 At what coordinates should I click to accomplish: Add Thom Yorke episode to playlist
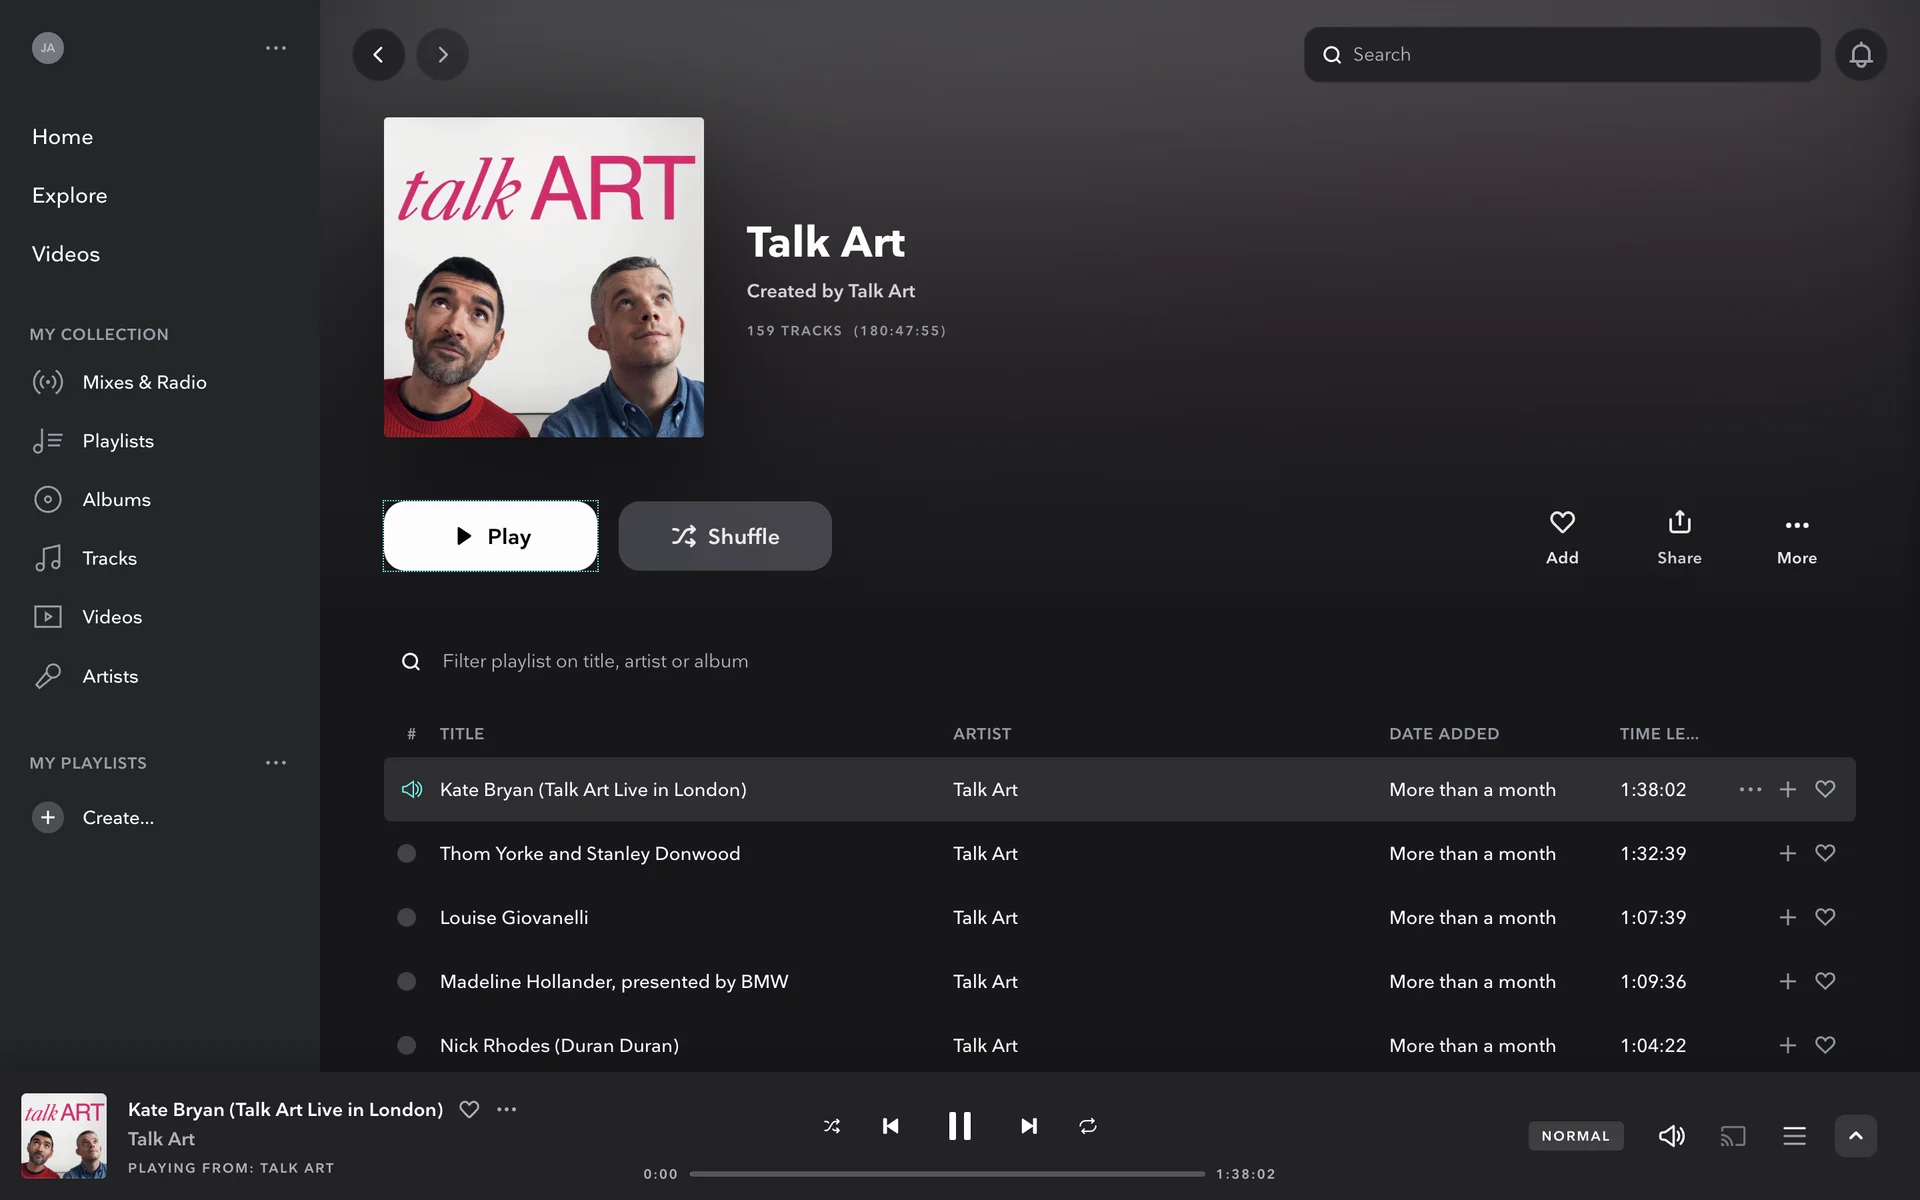(1787, 853)
